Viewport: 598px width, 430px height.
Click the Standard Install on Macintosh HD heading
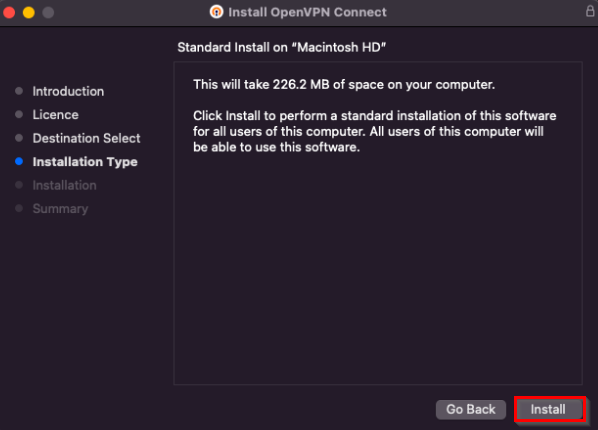(282, 47)
